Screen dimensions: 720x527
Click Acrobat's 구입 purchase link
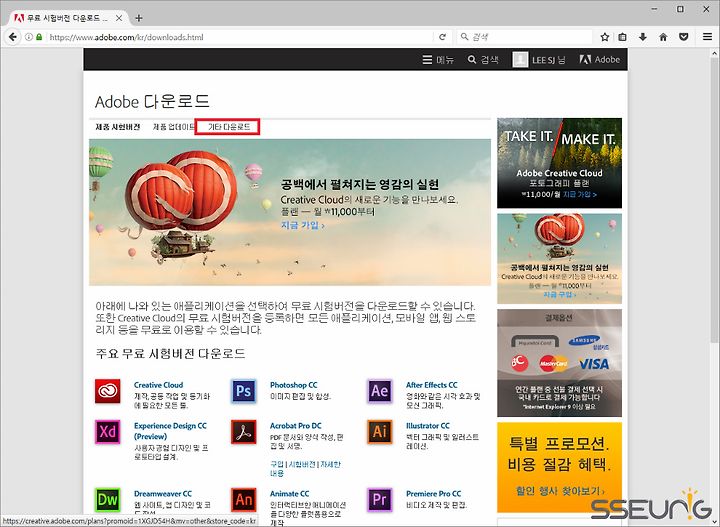click(x=277, y=464)
